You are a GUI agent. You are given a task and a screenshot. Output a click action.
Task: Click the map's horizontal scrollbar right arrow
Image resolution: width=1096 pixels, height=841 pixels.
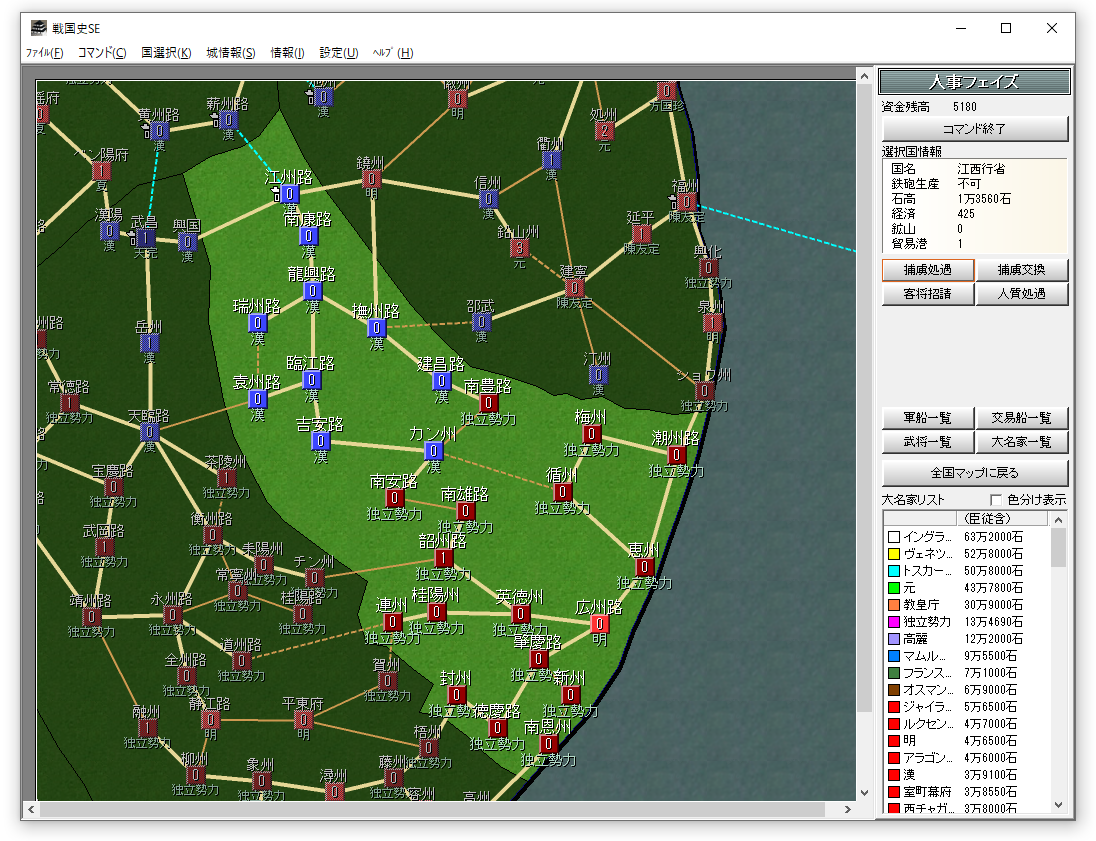click(x=848, y=809)
